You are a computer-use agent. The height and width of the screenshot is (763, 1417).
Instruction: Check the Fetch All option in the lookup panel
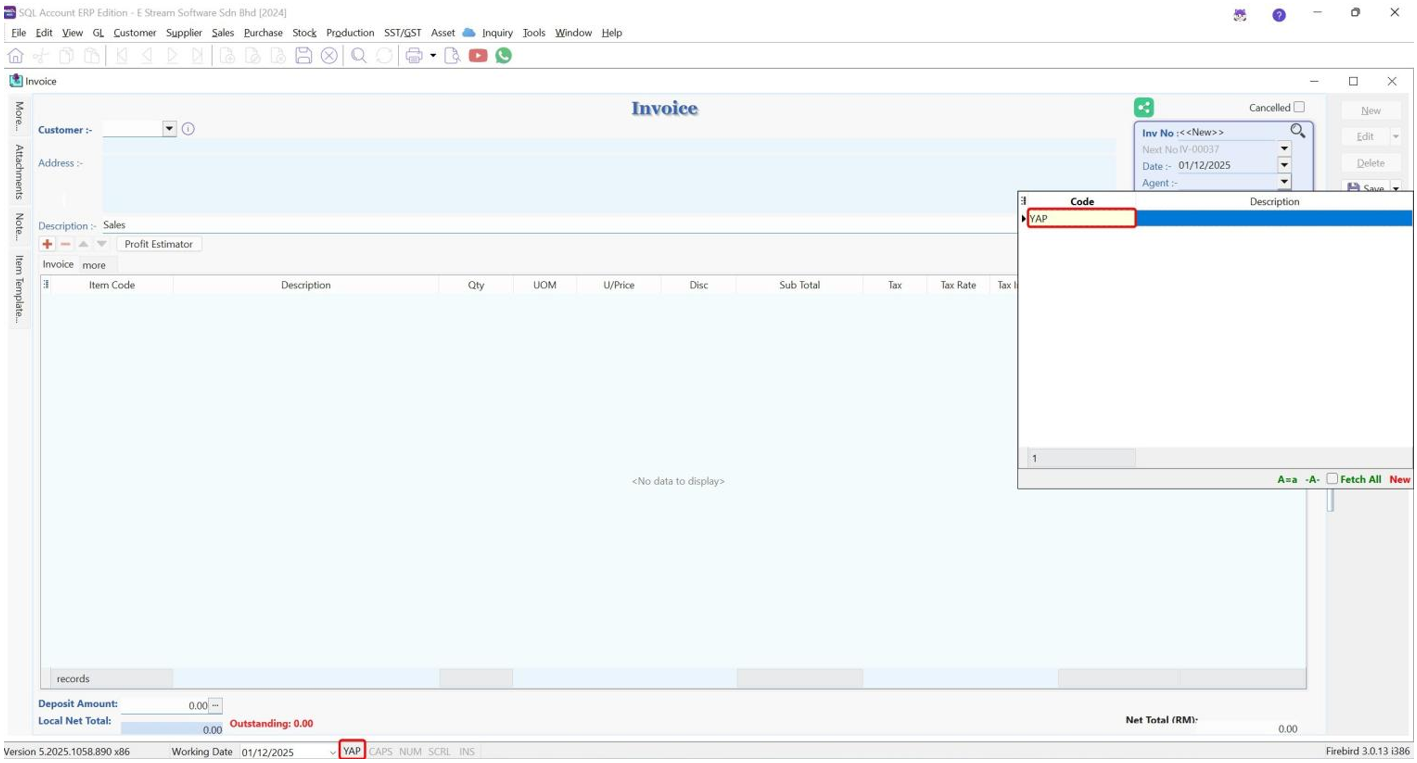pyautogui.click(x=1331, y=479)
